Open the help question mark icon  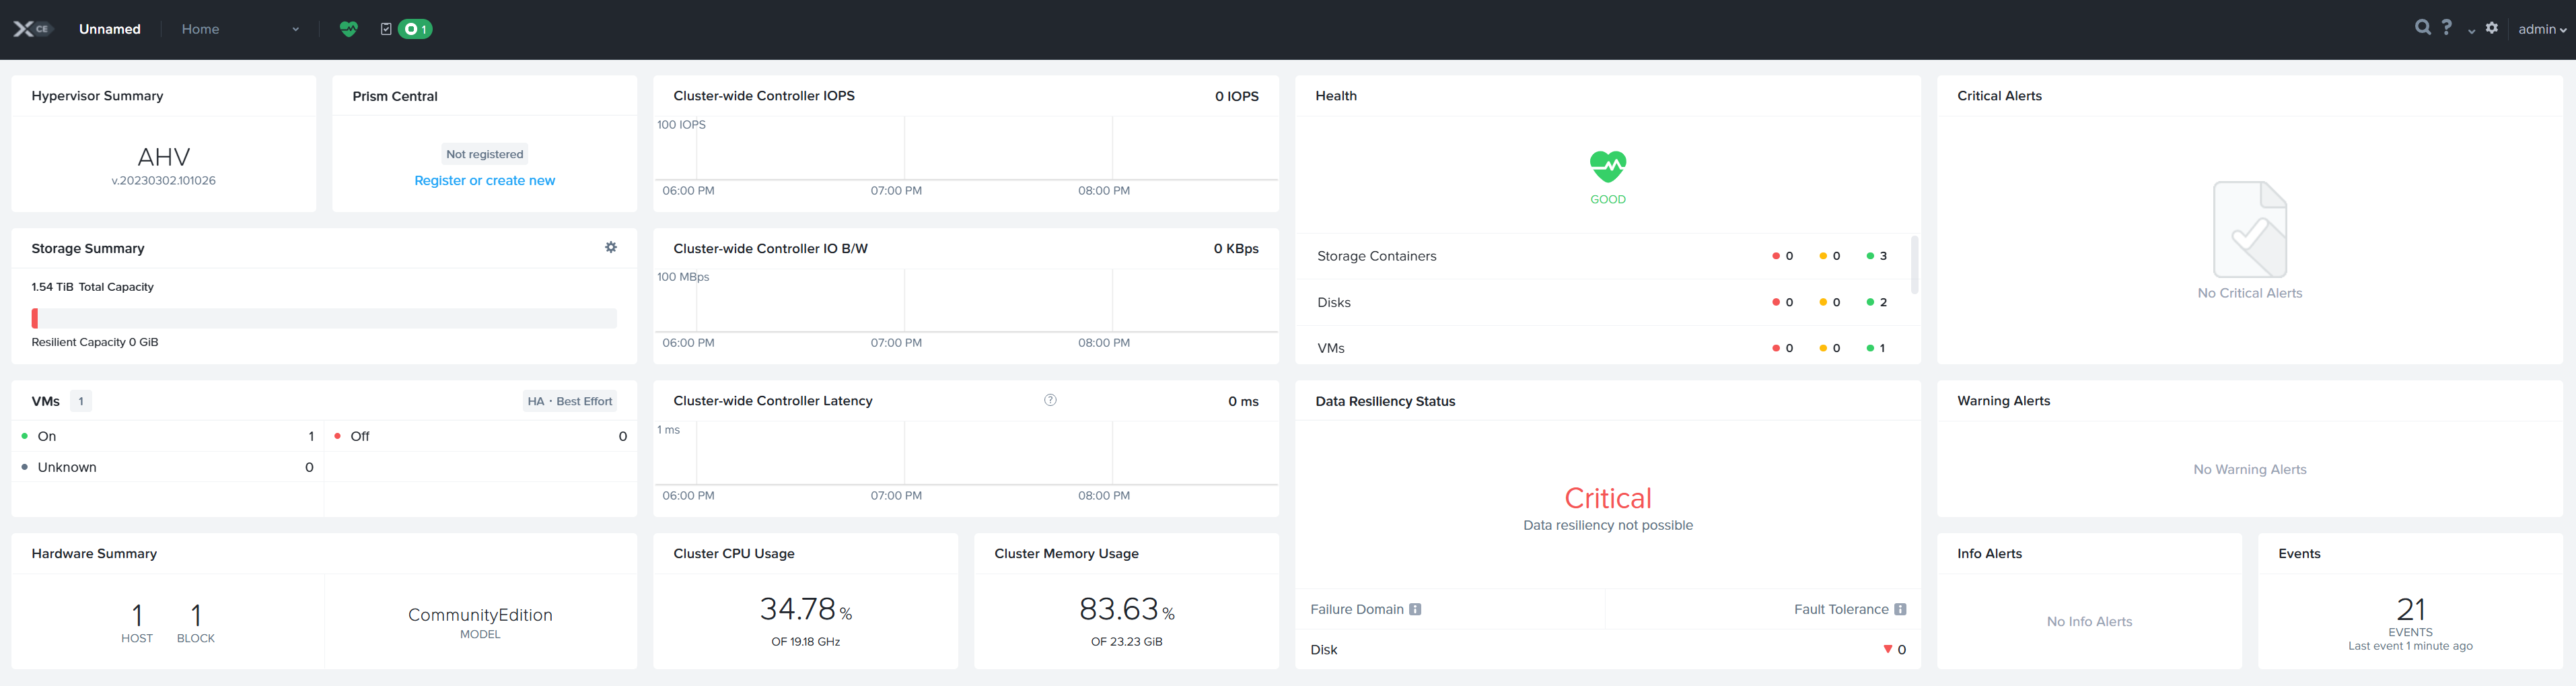[x=2446, y=28]
